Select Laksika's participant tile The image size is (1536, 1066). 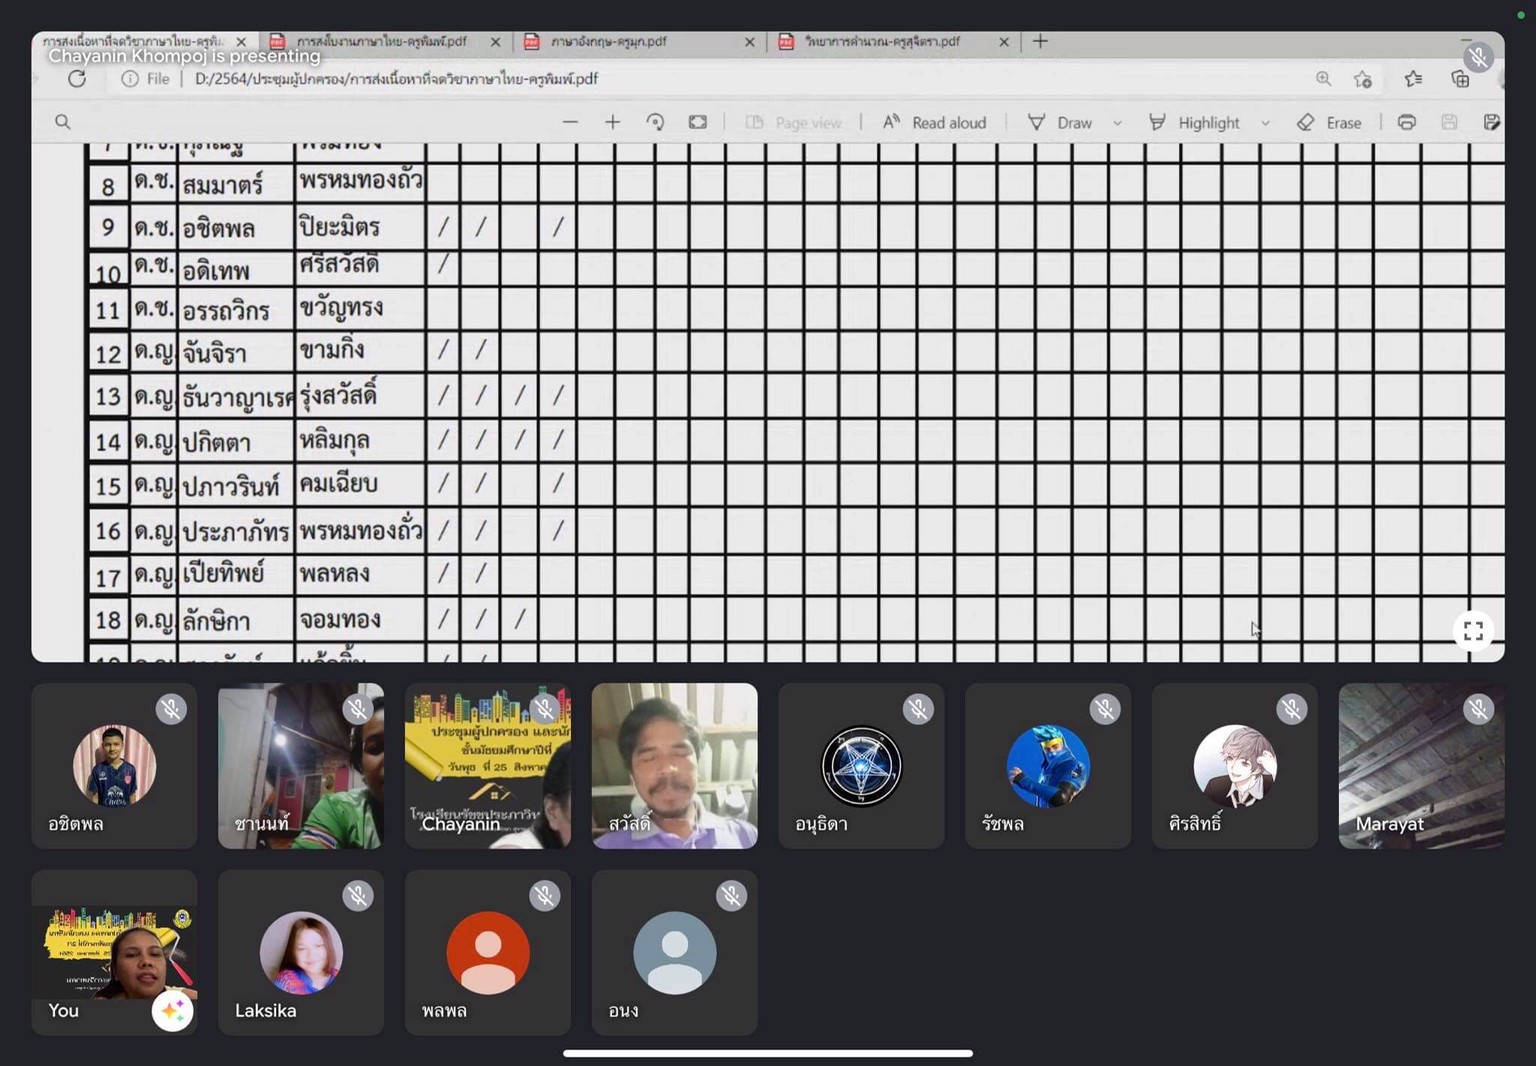301,952
